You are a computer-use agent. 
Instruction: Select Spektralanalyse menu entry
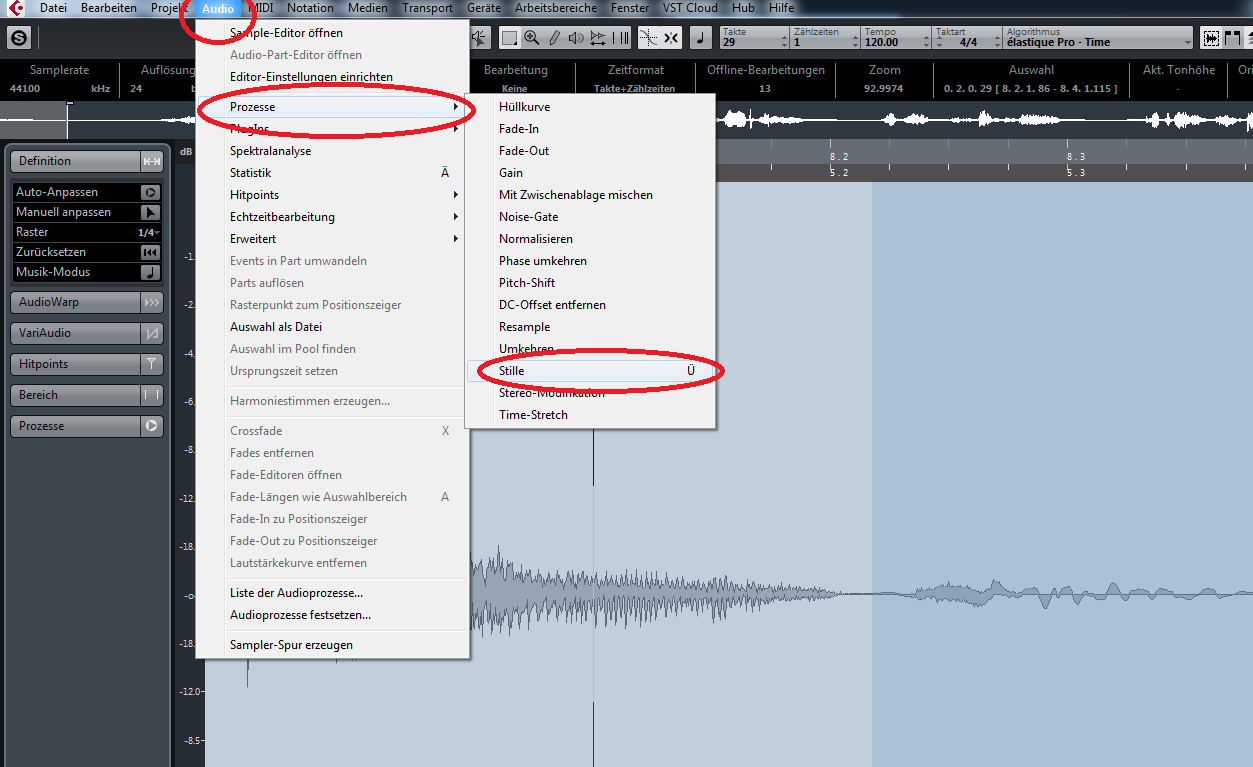coord(333,151)
